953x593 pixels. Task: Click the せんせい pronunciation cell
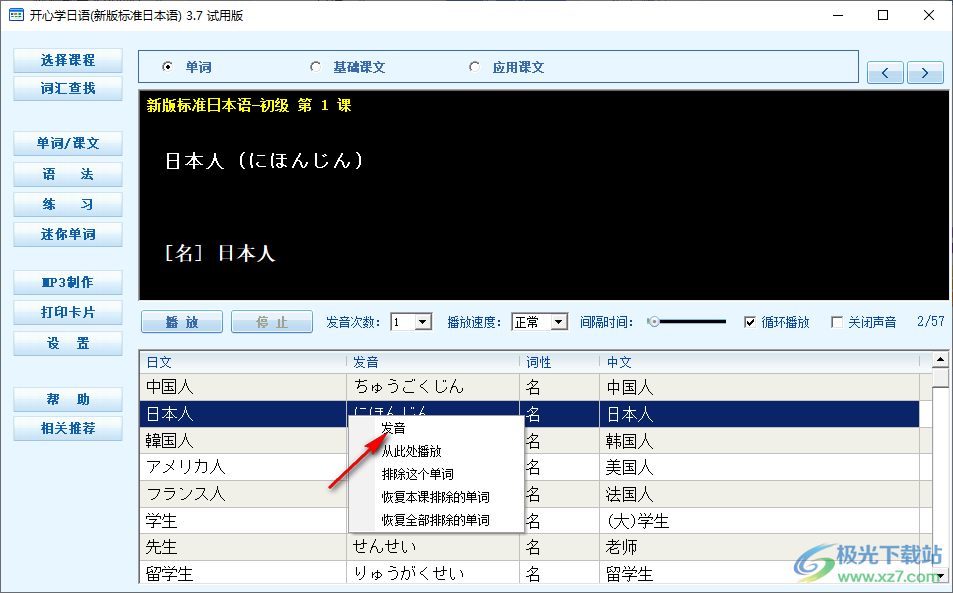pyautogui.click(x=433, y=547)
